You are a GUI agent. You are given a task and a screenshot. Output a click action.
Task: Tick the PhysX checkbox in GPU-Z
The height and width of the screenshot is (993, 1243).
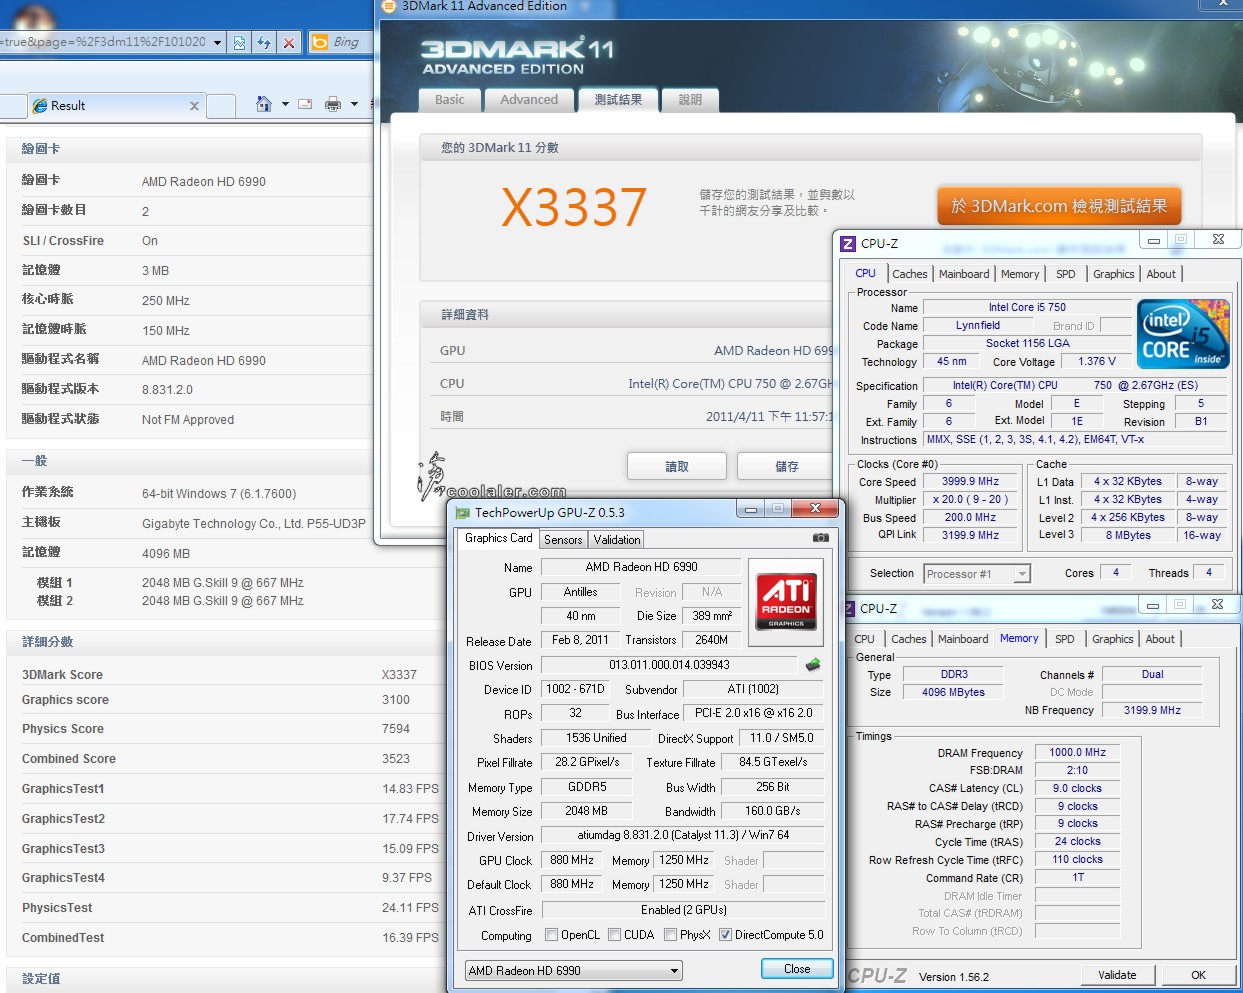[x=670, y=935]
